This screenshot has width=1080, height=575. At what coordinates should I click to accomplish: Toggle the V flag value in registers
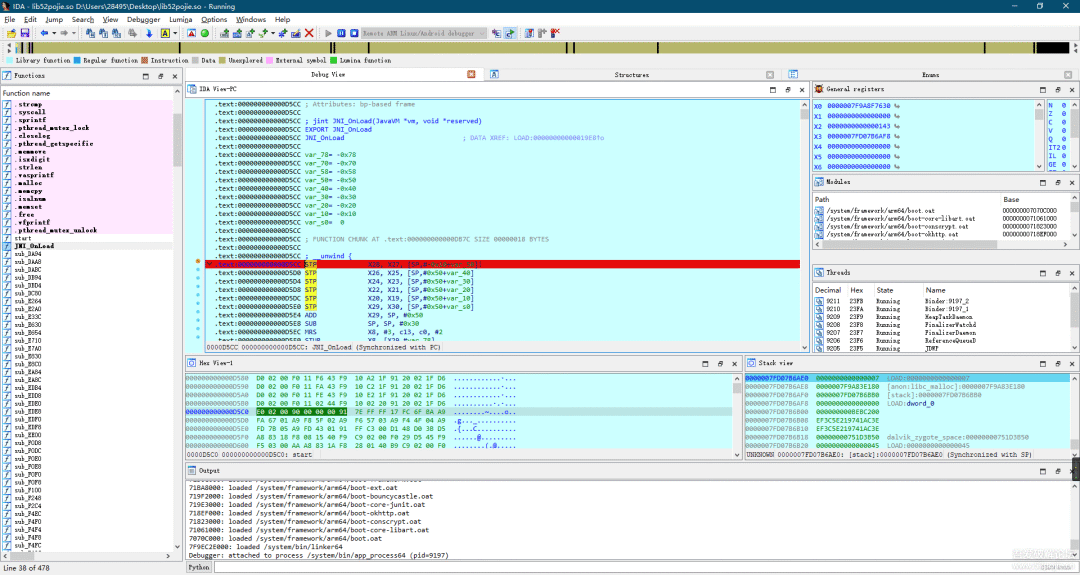1064,130
